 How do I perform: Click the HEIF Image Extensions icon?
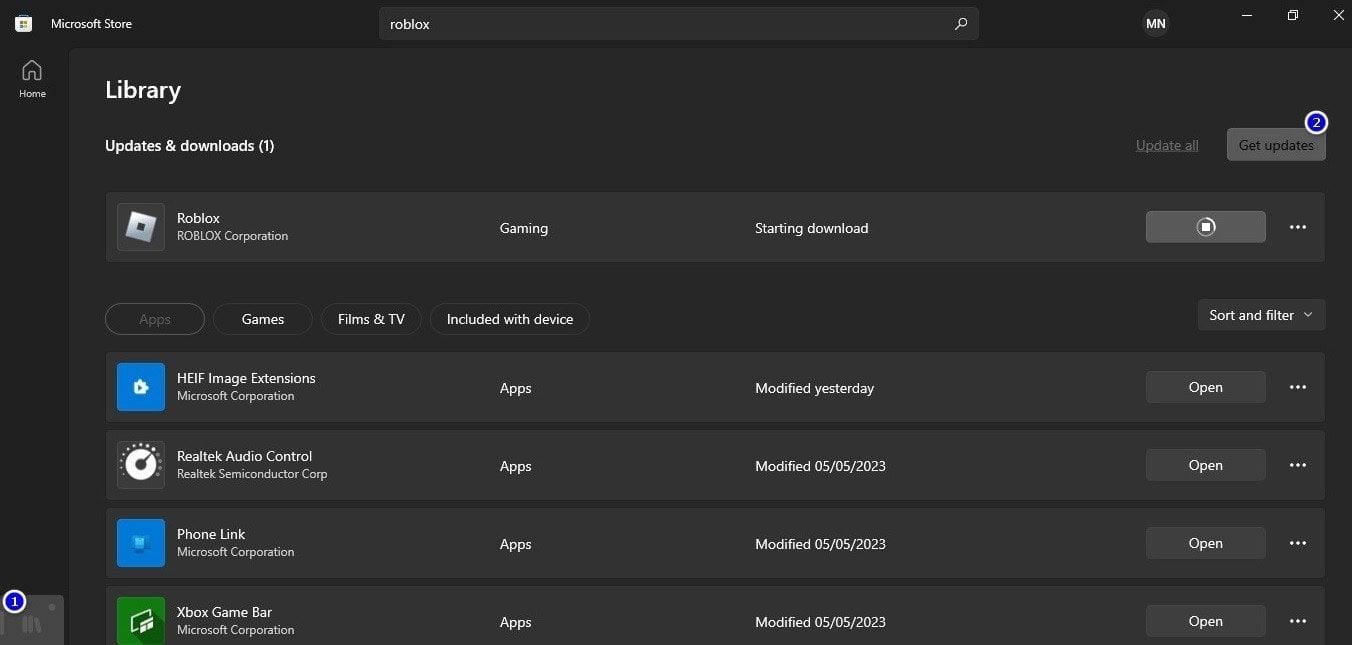click(141, 387)
